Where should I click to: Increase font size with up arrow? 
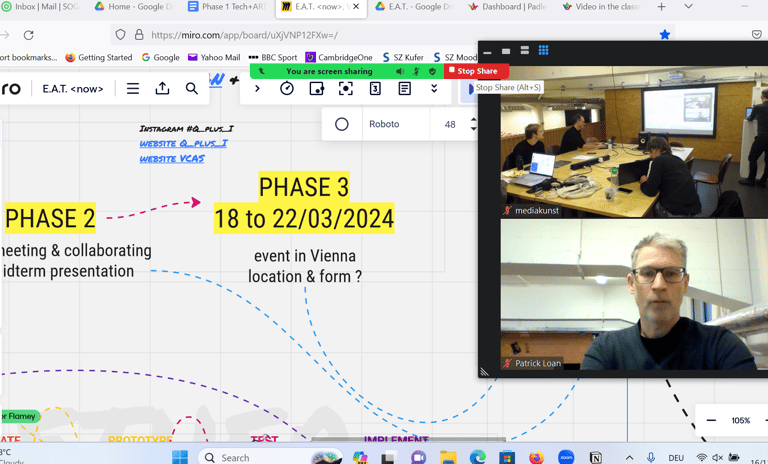[473, 120]
